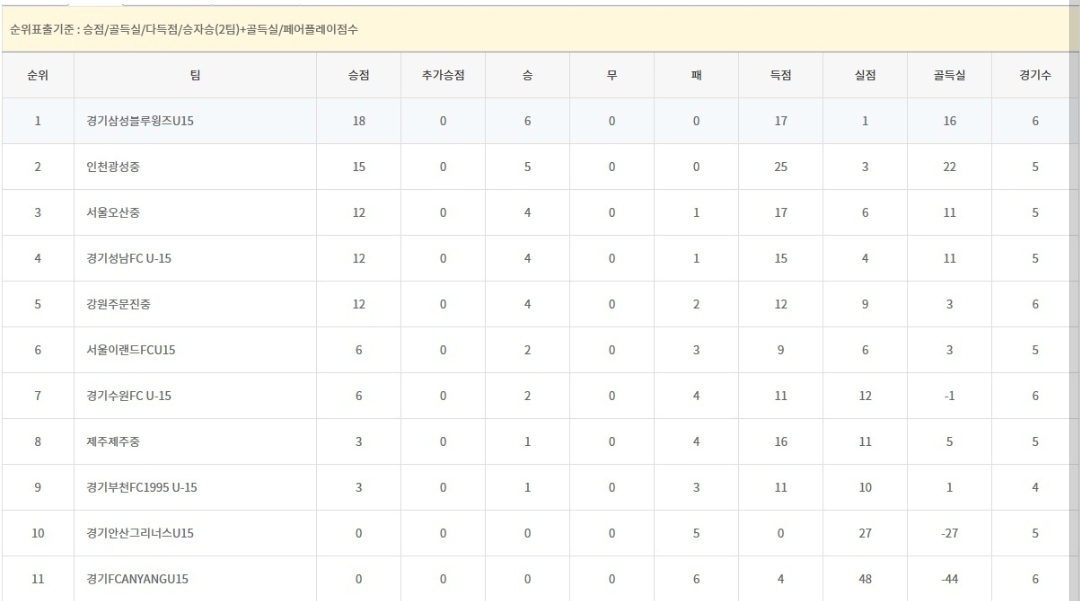Select team 제주제주중

[113, 441]
